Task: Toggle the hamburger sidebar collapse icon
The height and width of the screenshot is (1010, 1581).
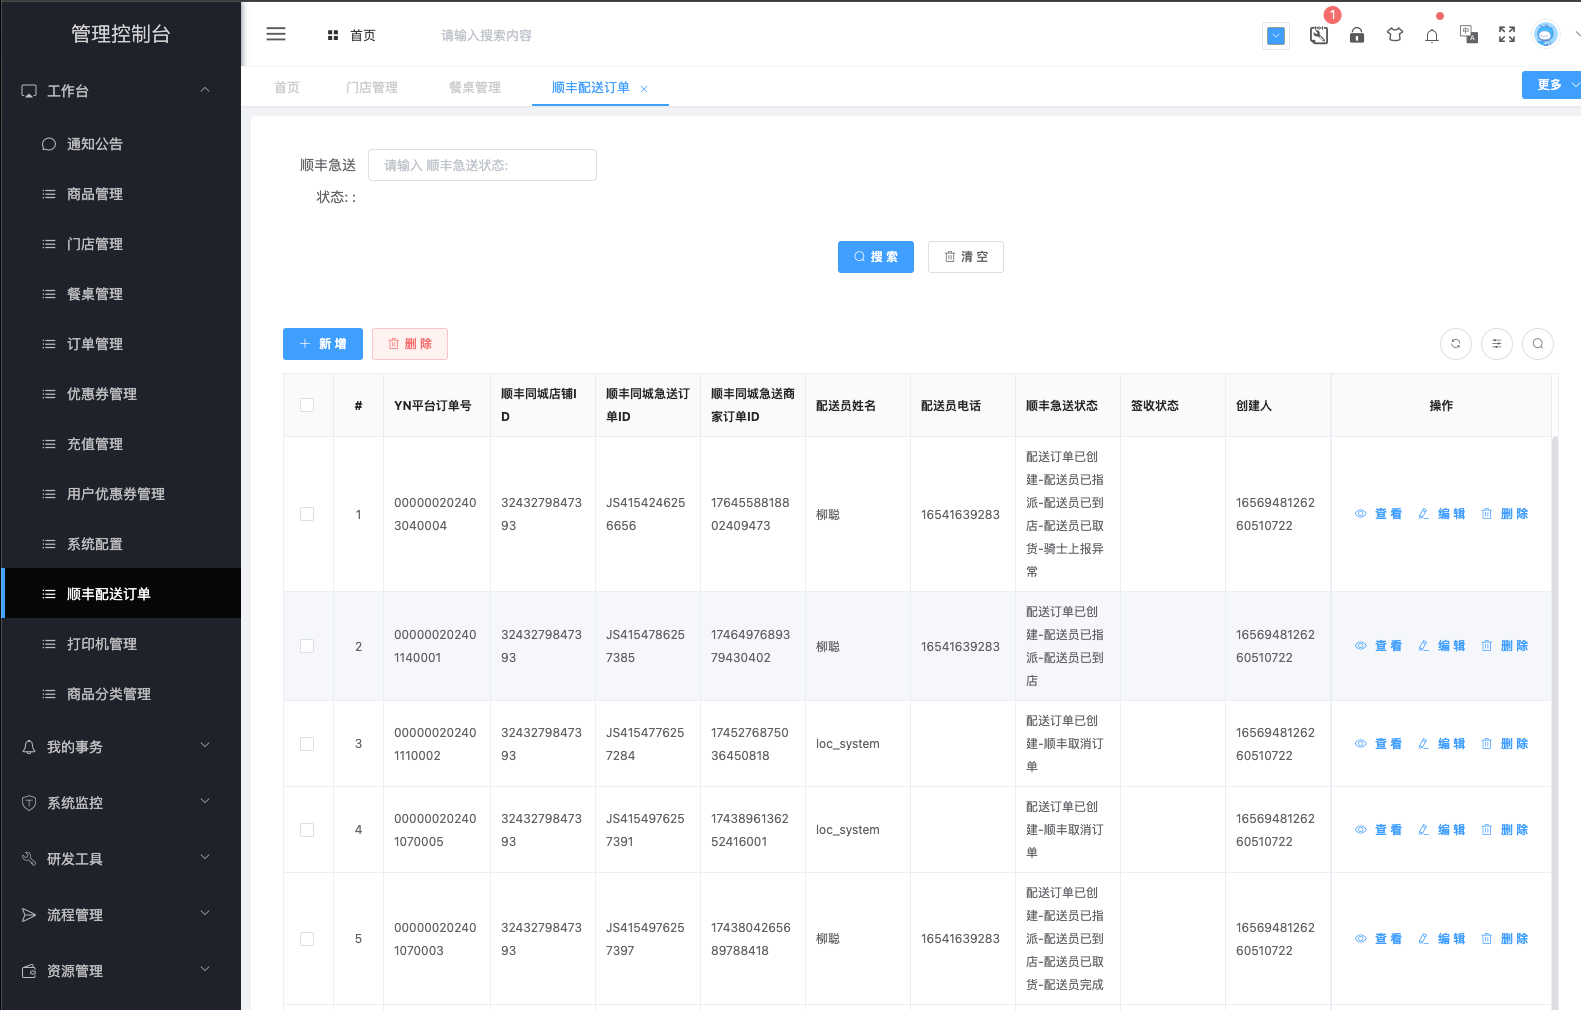Action: [x=276, y=34]
